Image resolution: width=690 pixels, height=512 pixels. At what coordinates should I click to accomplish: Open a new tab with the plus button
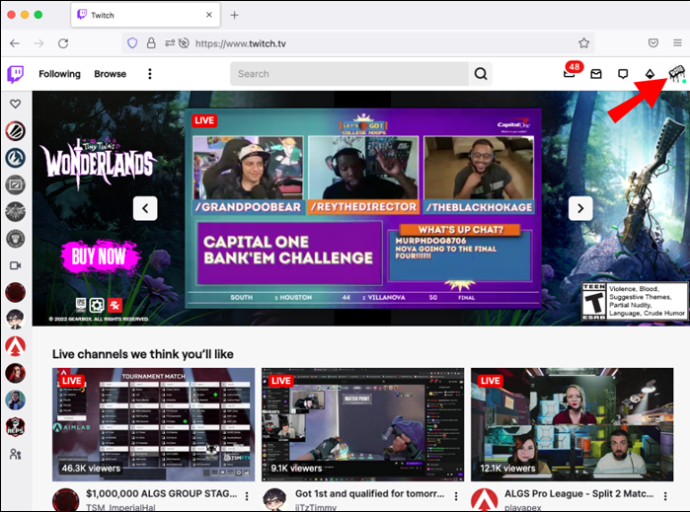[234, 15]
